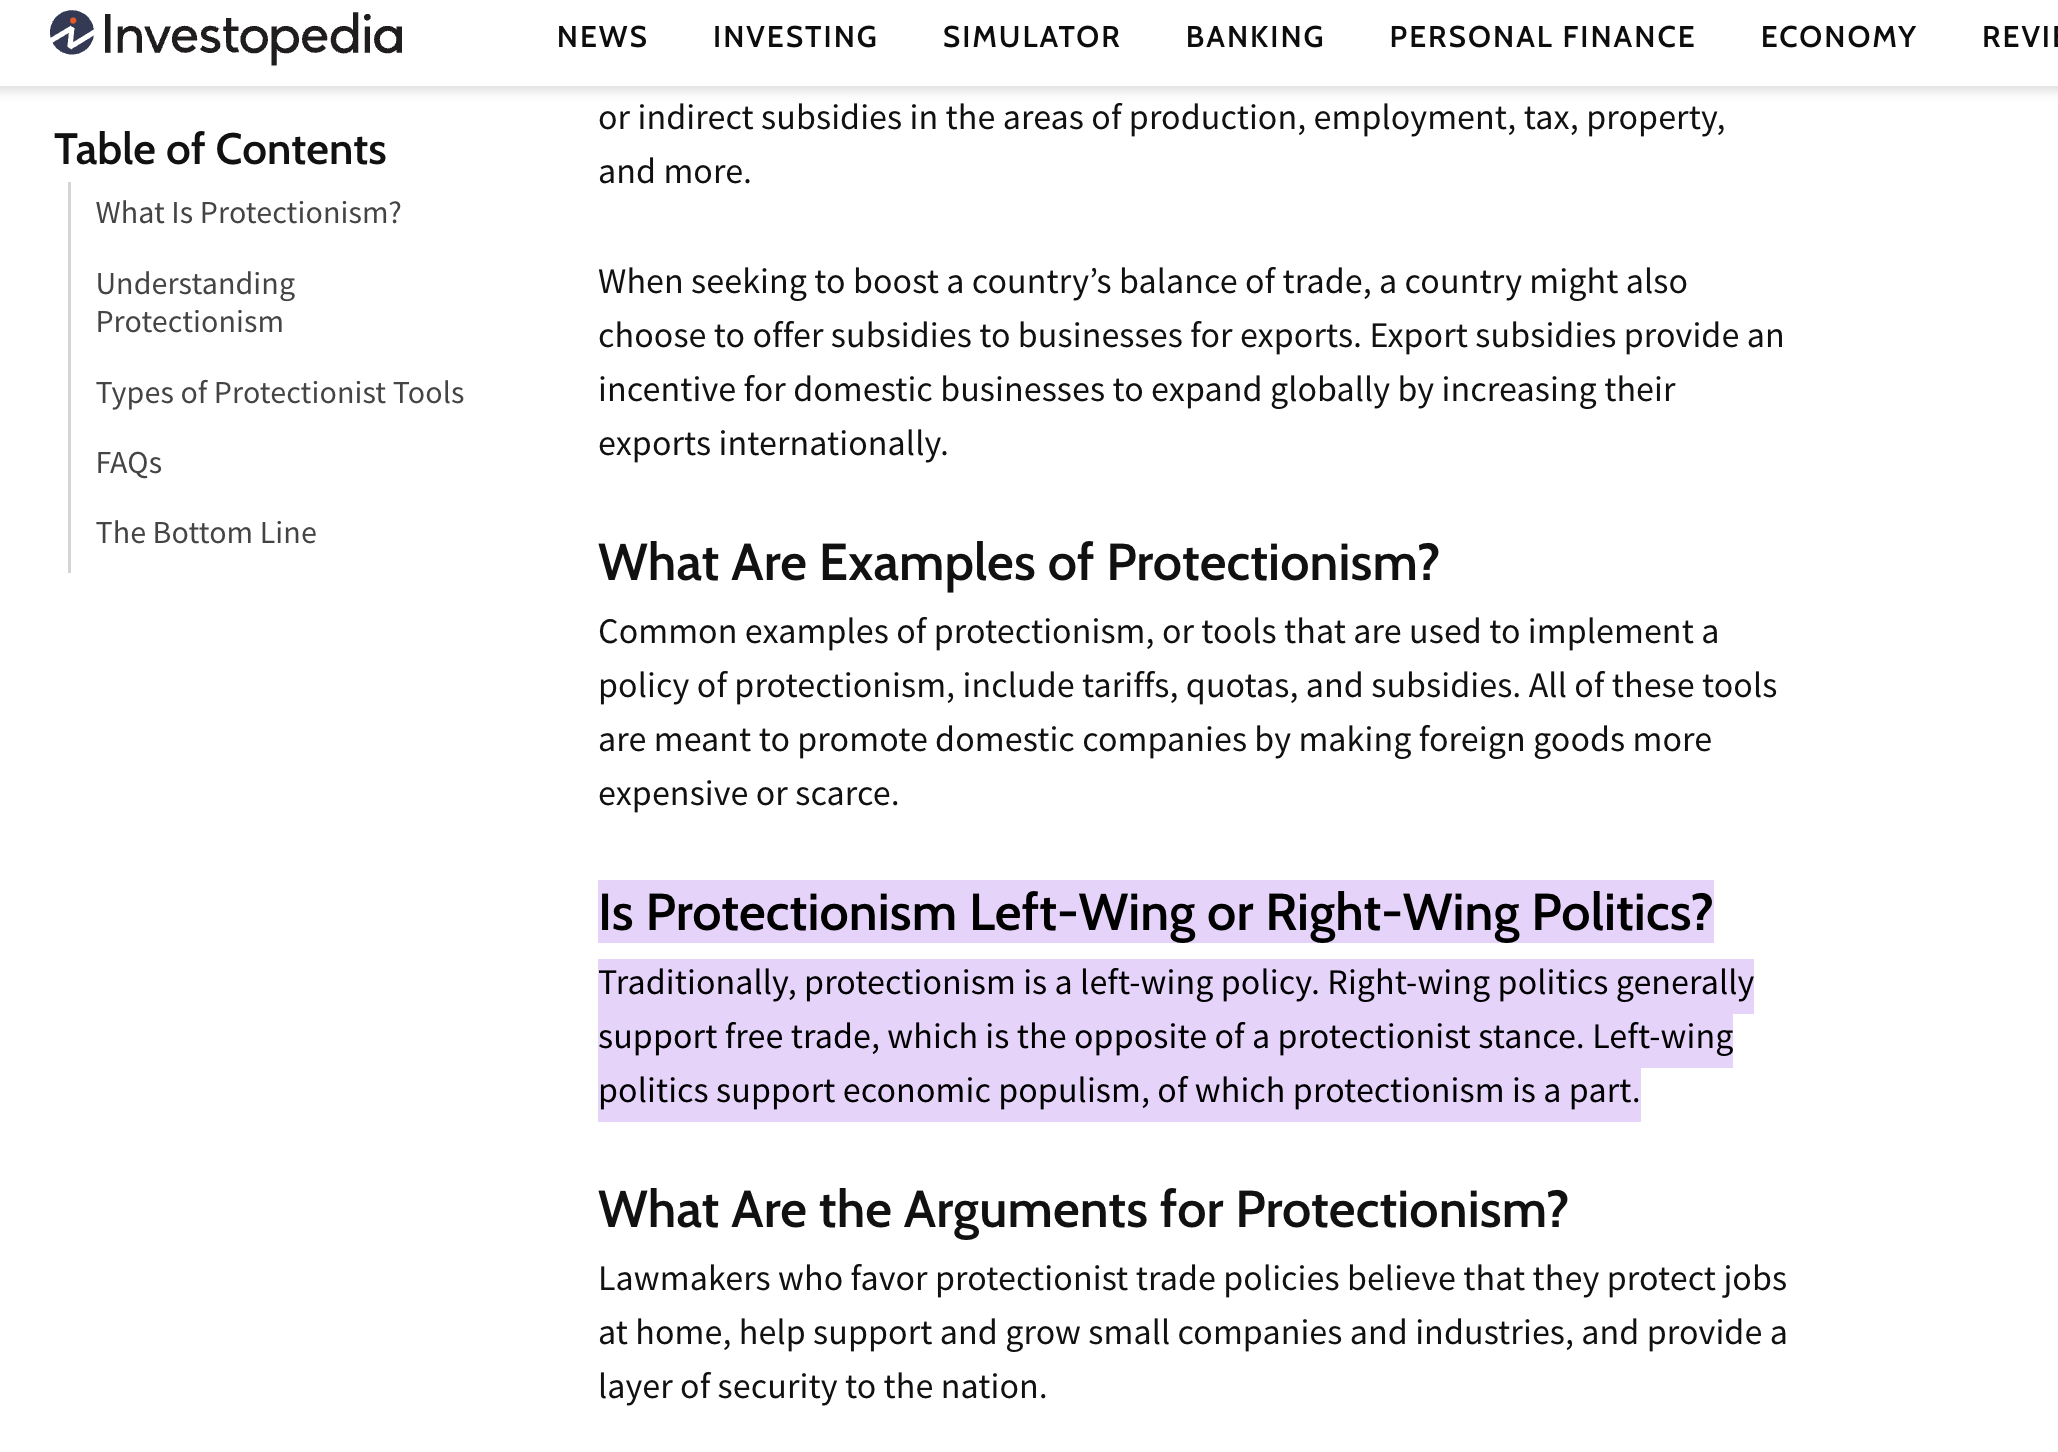Click the Investopedia logo icon
This screenshot has width=2058, height=1452.
point(72,33)
